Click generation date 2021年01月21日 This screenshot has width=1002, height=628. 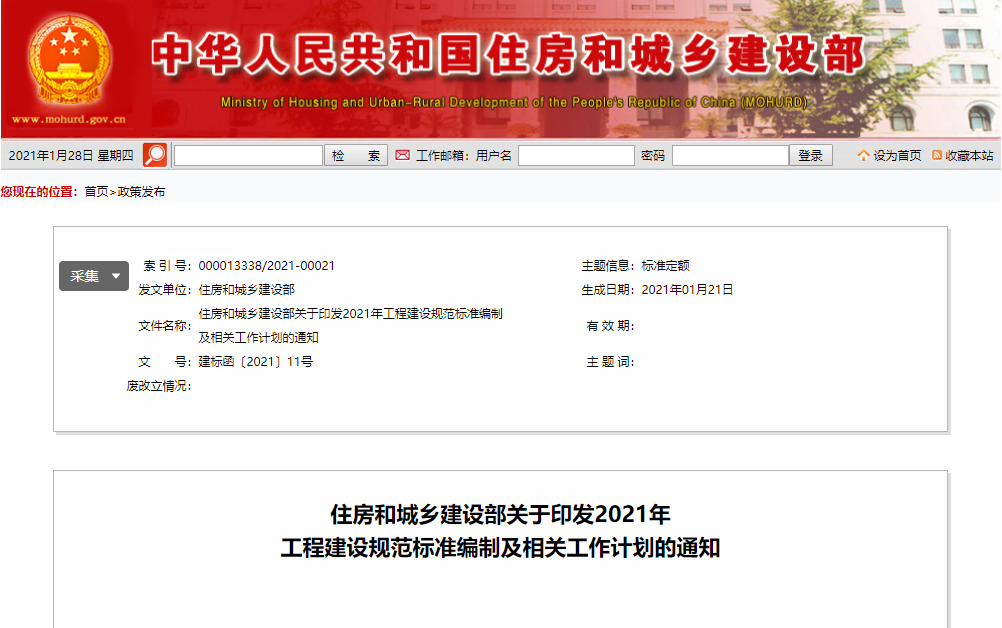tap(687, 289)
